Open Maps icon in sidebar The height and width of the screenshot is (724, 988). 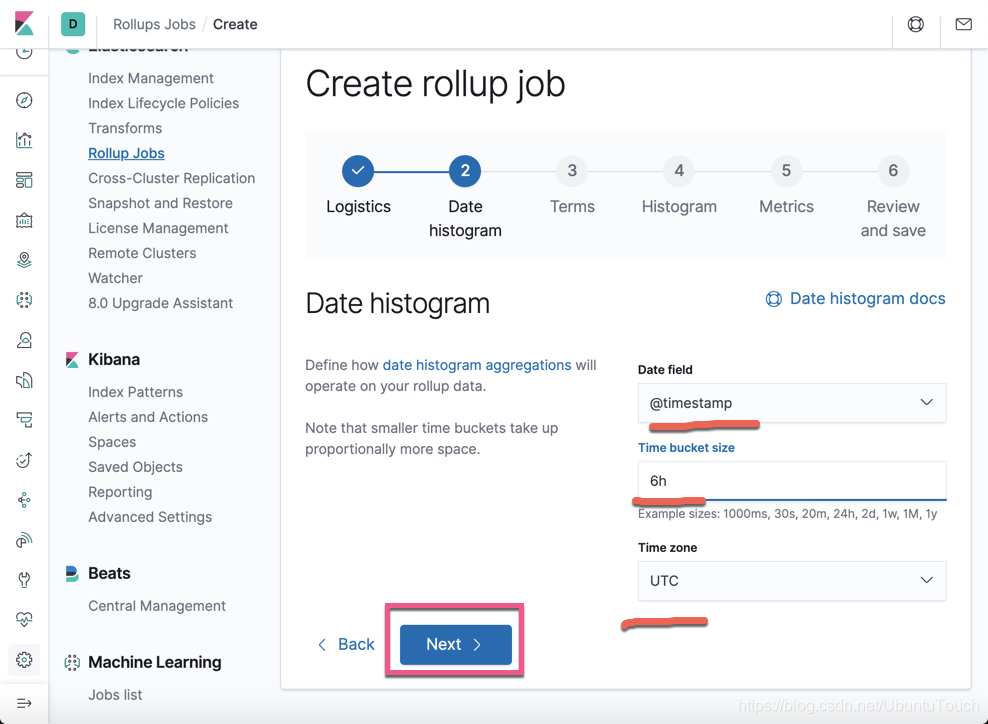point(24,260)
